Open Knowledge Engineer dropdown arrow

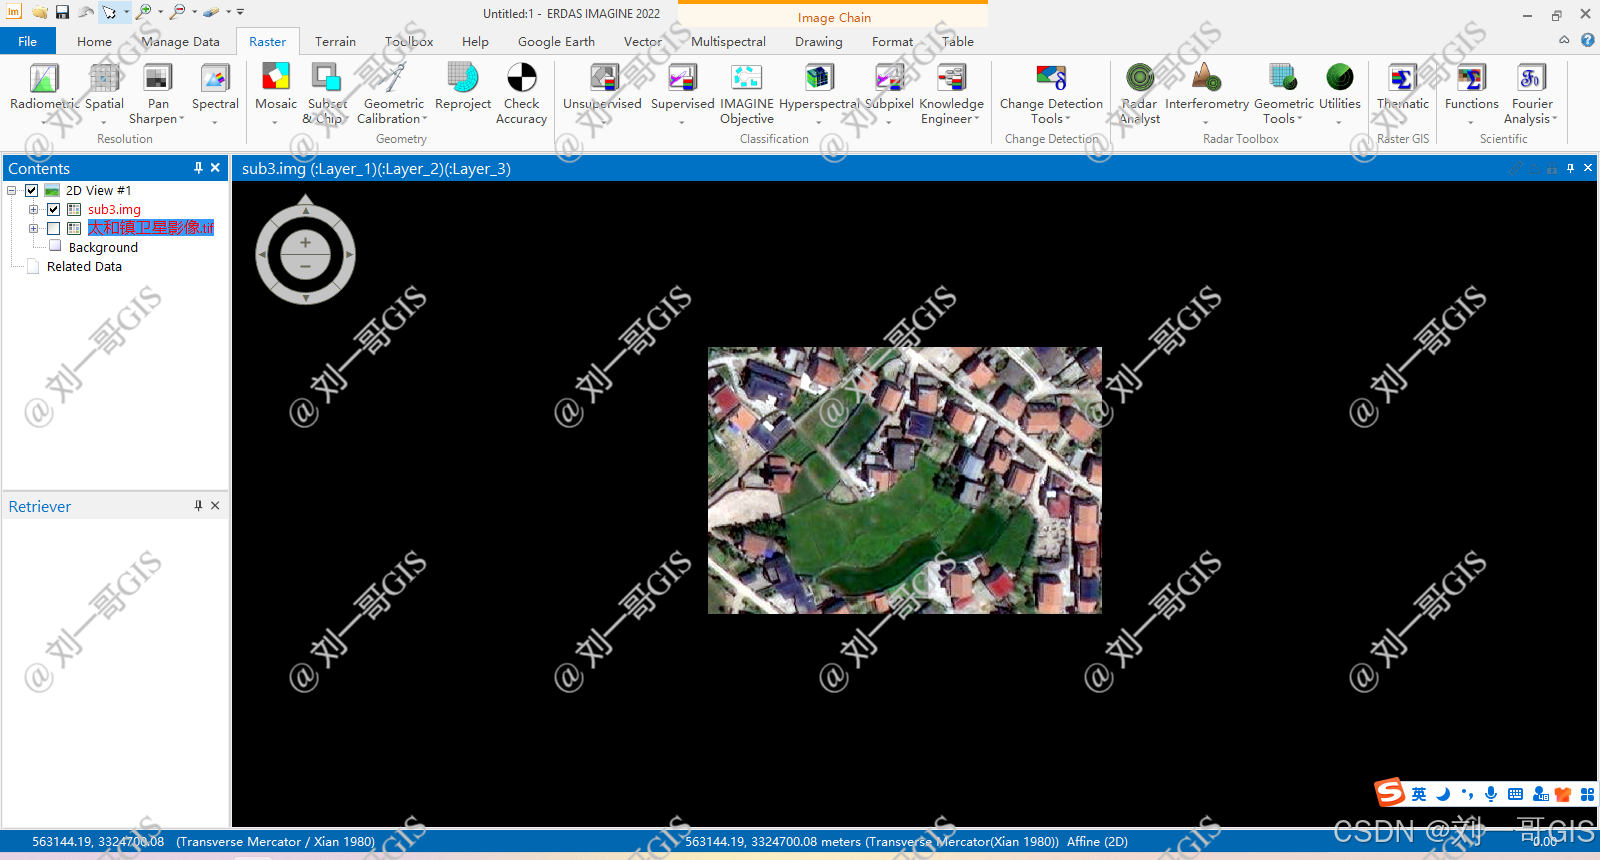976,119
